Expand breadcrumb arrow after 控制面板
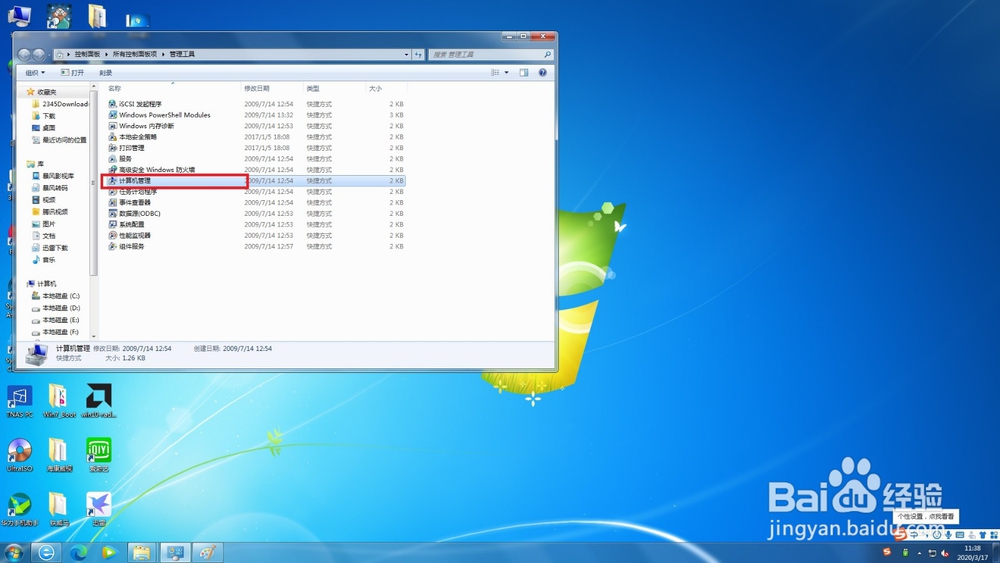This screenshot has height=563, width=1000. 107,54
